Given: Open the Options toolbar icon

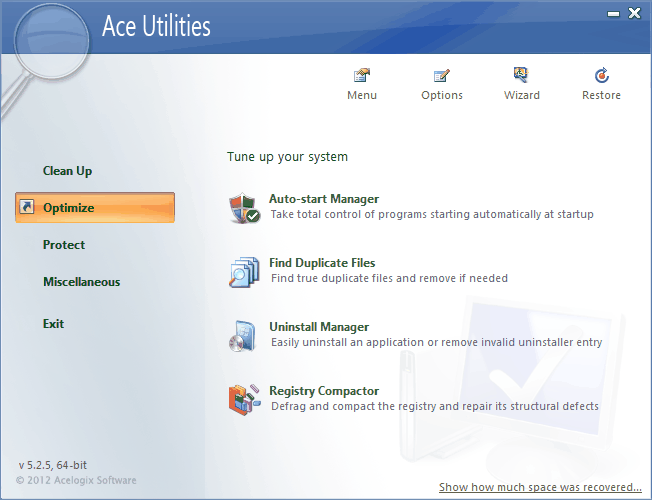Looking at the screenshot, I should click(441, 76).
